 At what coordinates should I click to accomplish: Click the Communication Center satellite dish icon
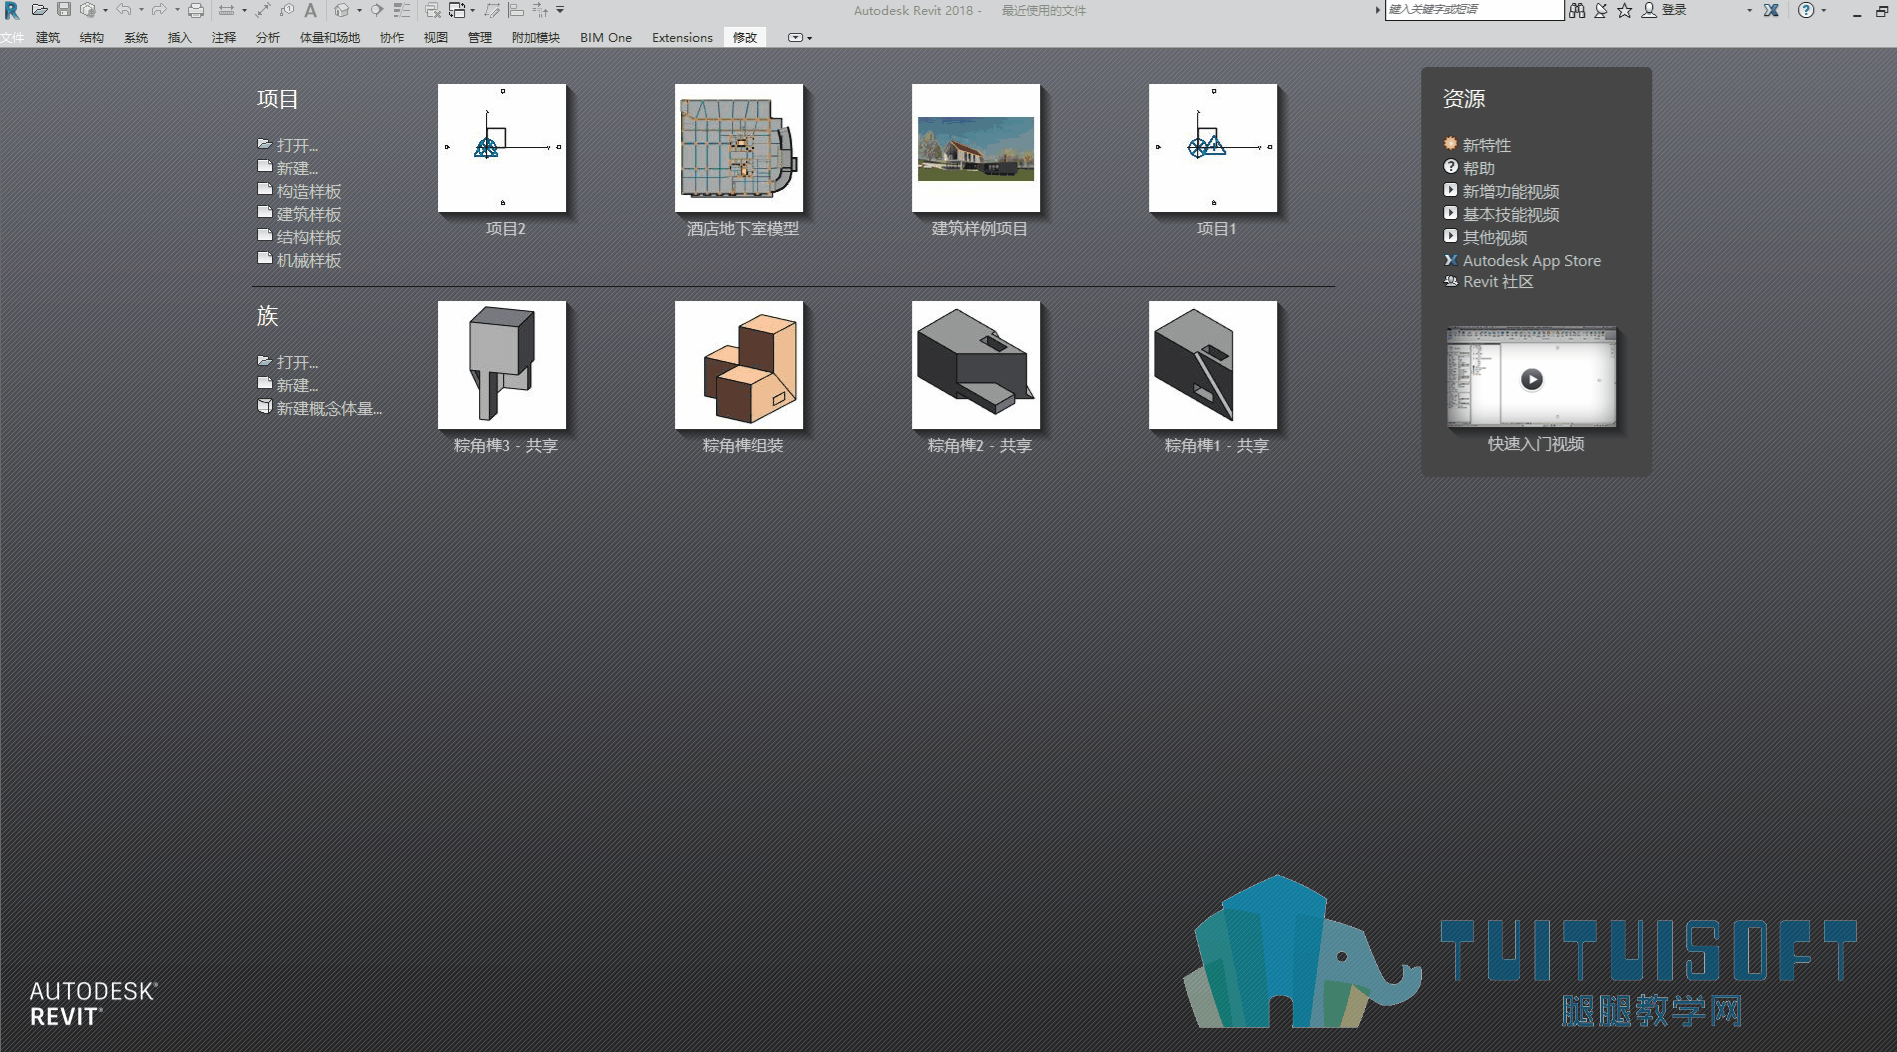click(1601, 10)
